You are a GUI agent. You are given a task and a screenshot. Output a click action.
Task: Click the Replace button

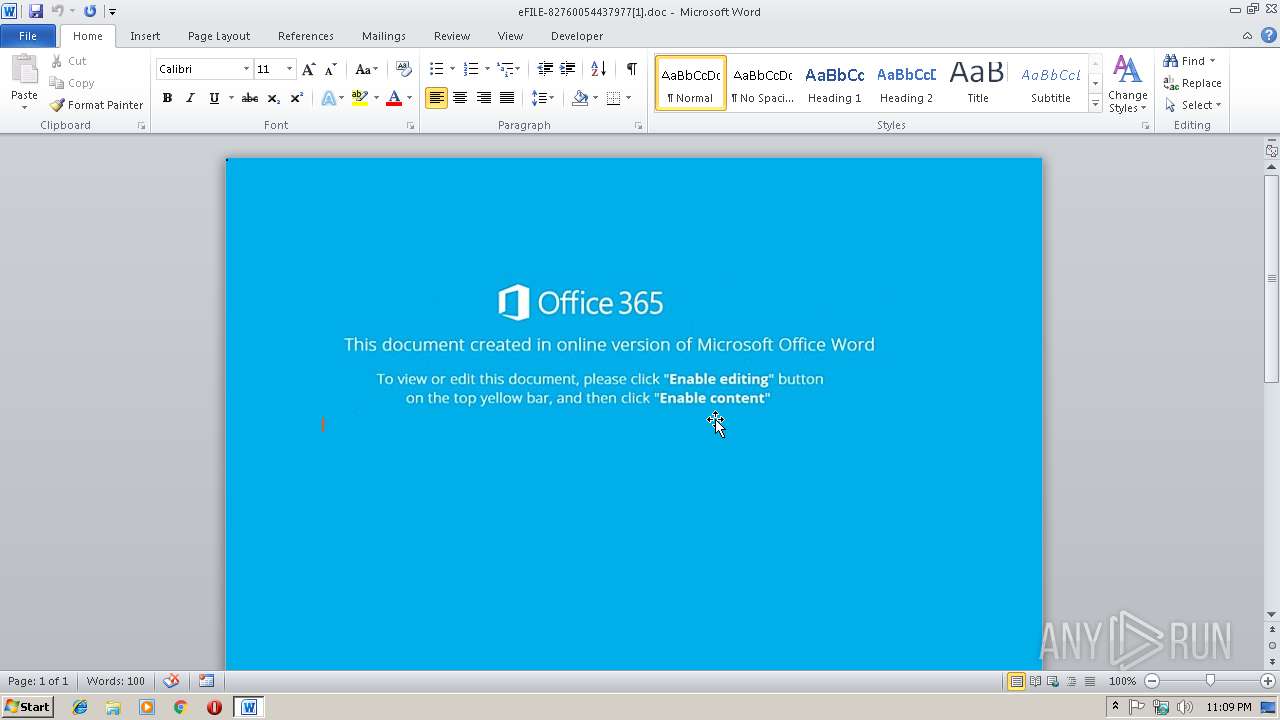point(1192,83)
